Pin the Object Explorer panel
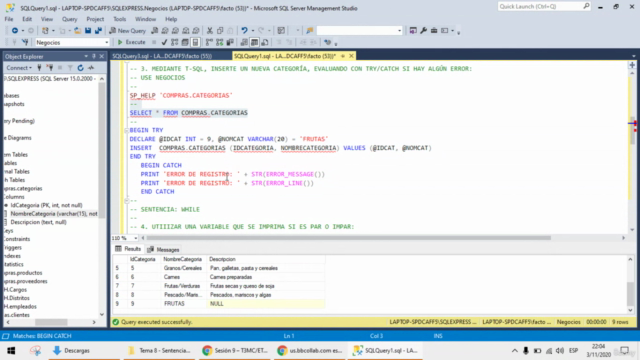The height and width of the screenshot is (360, 640). [x=94, y=56]
